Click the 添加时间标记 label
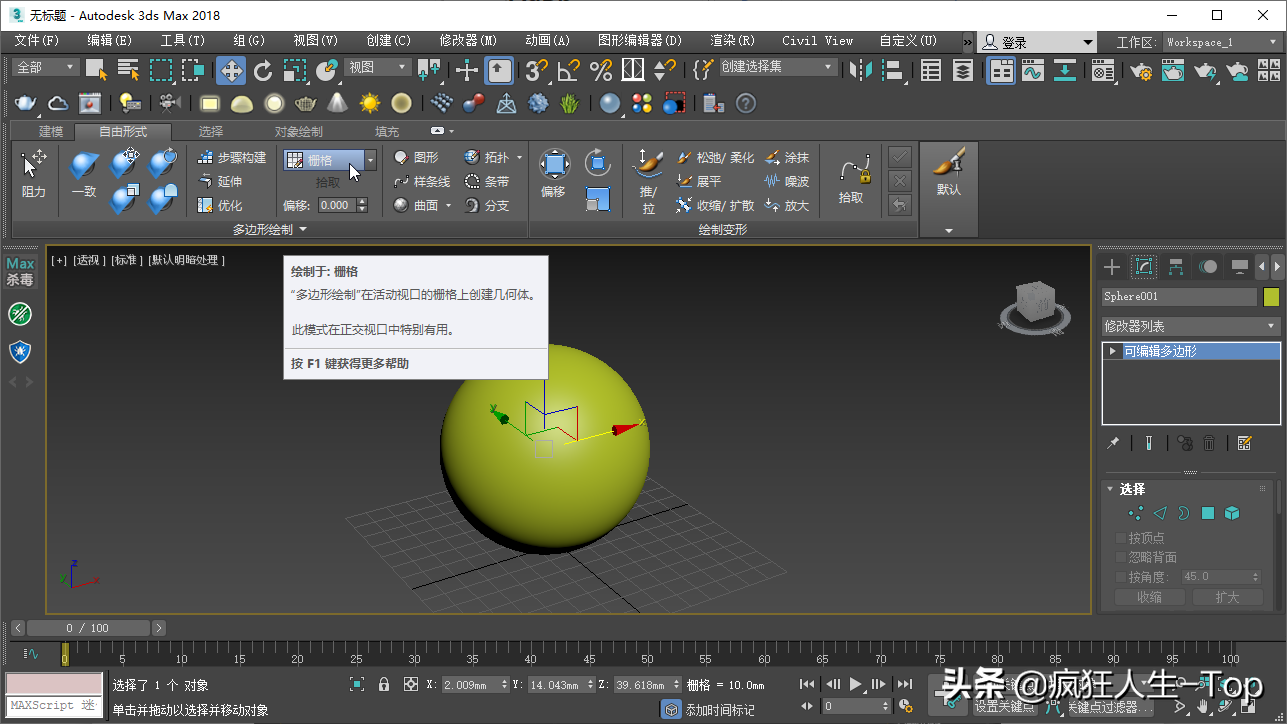This screenshot has width=1287, height=724. 720,710
